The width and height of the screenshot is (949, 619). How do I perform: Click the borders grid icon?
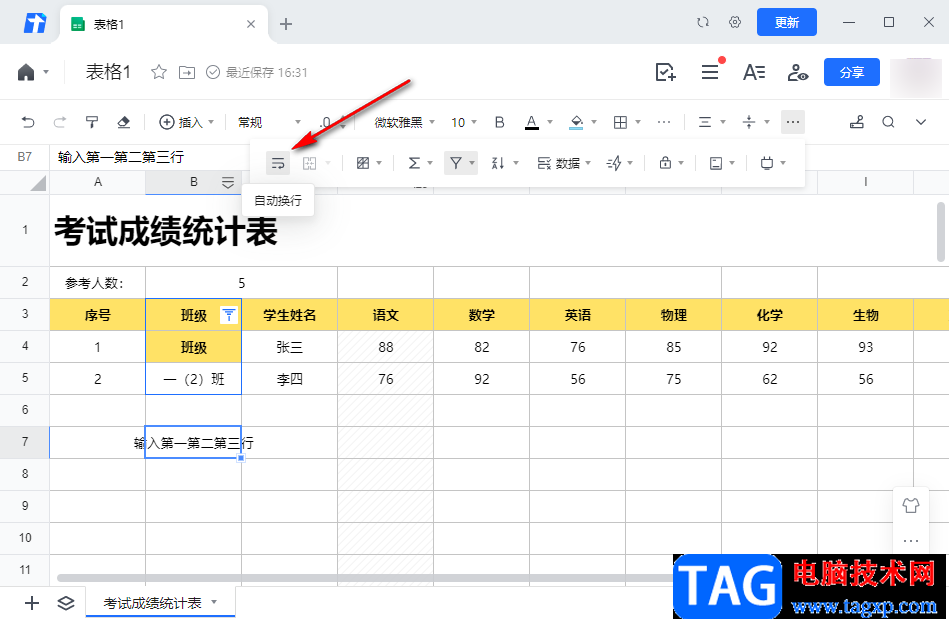point(620,122)
